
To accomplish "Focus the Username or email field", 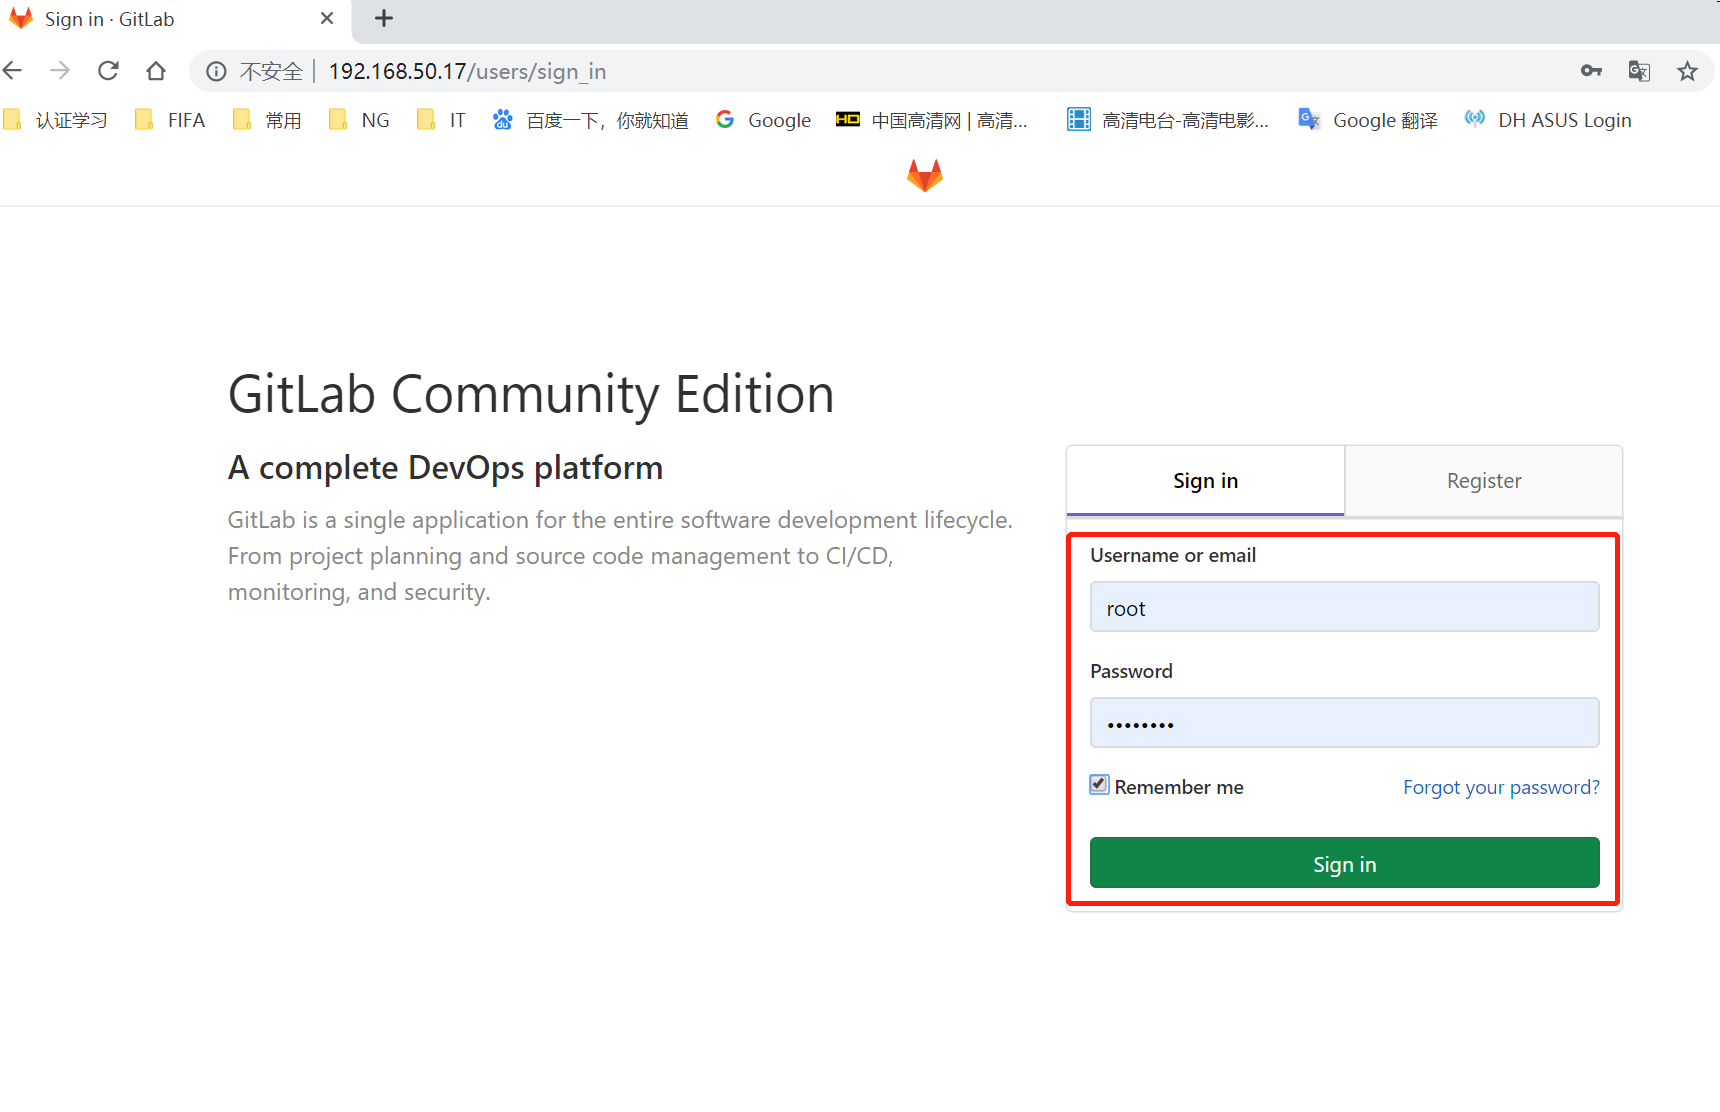I will (x=1345, y=607).
